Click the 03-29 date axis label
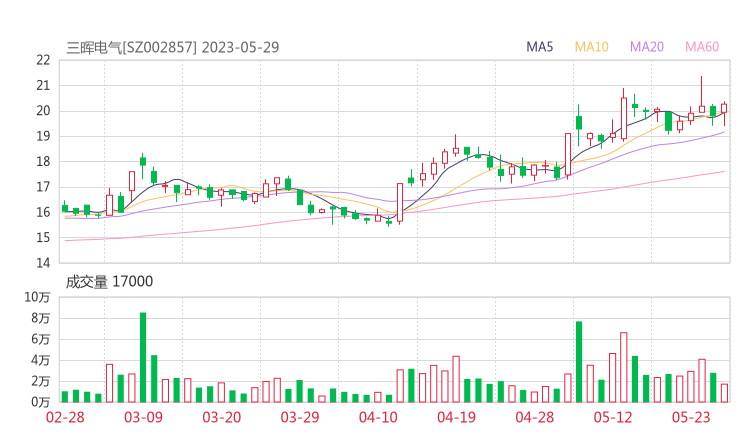The image size is (740, 440). (x=300, y=417)
